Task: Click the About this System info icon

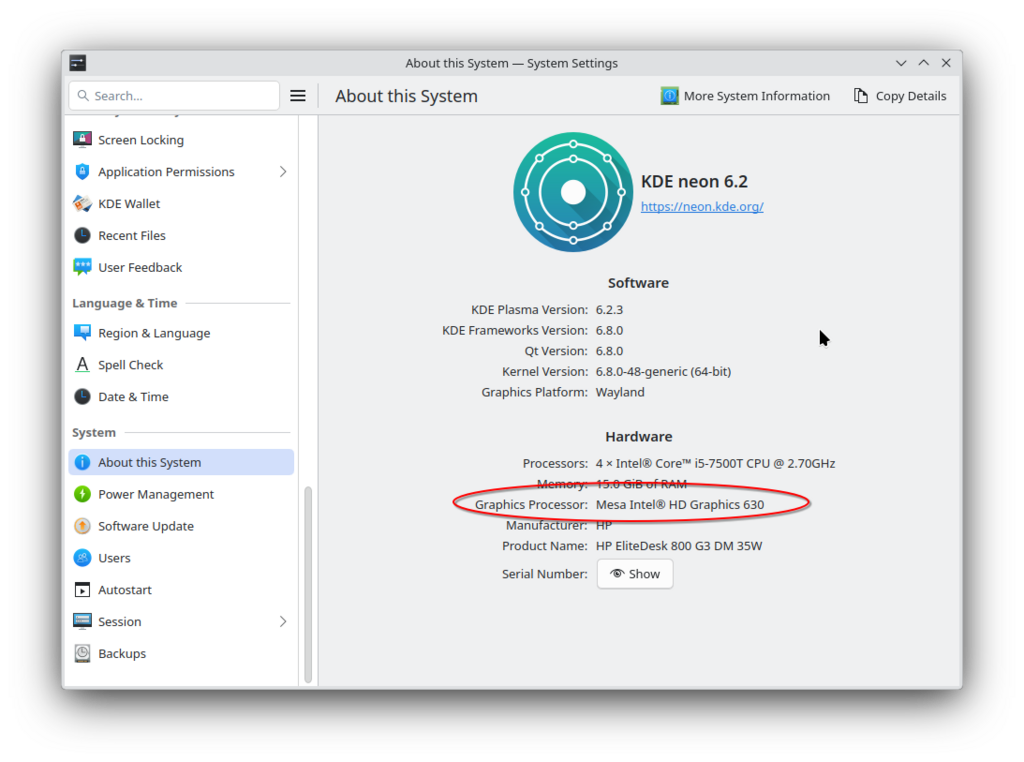Action: pyautogui.click(x=82, y=462)
